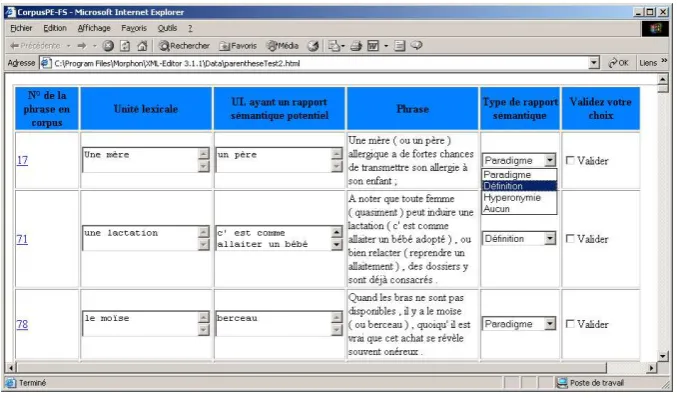This screenshot has height=398, width=677.
Task: Expand the Liens links toolbar
Action: click(652, 63)
